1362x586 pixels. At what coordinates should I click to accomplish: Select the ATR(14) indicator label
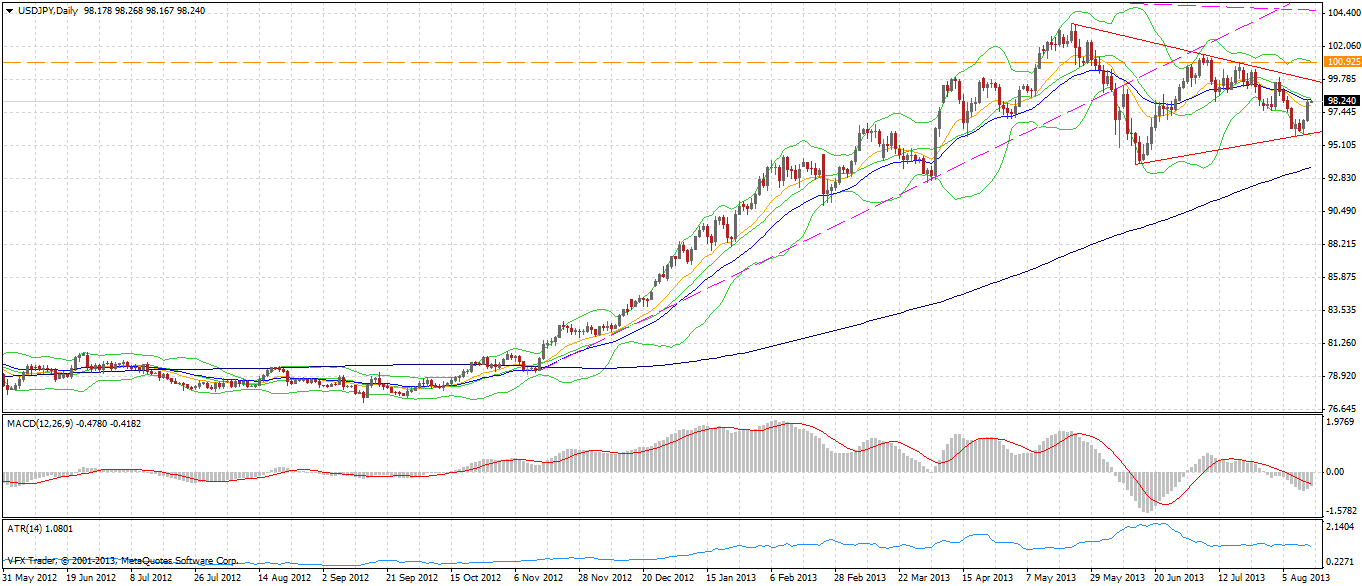point(27,527)
